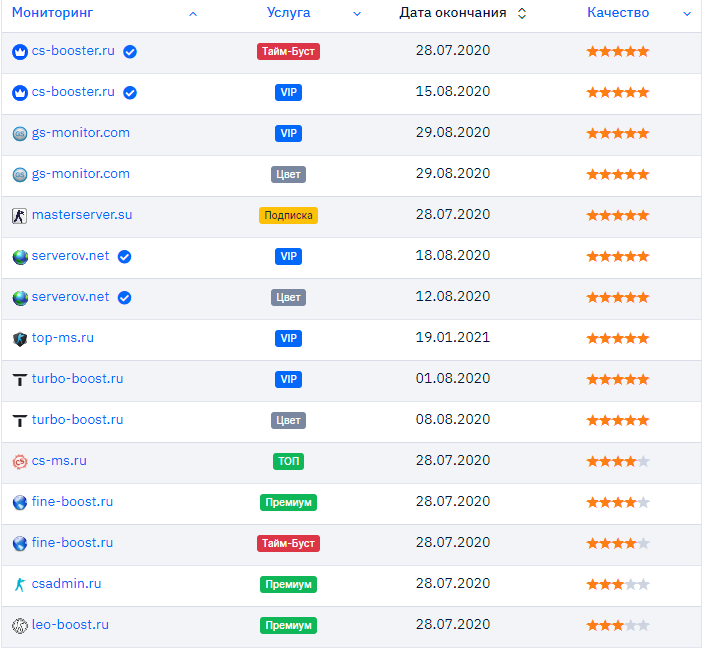The height and width of the screenshot is (648, 702).
Task: Open the masterserver.su link
Action: click(x=82, y=215)
